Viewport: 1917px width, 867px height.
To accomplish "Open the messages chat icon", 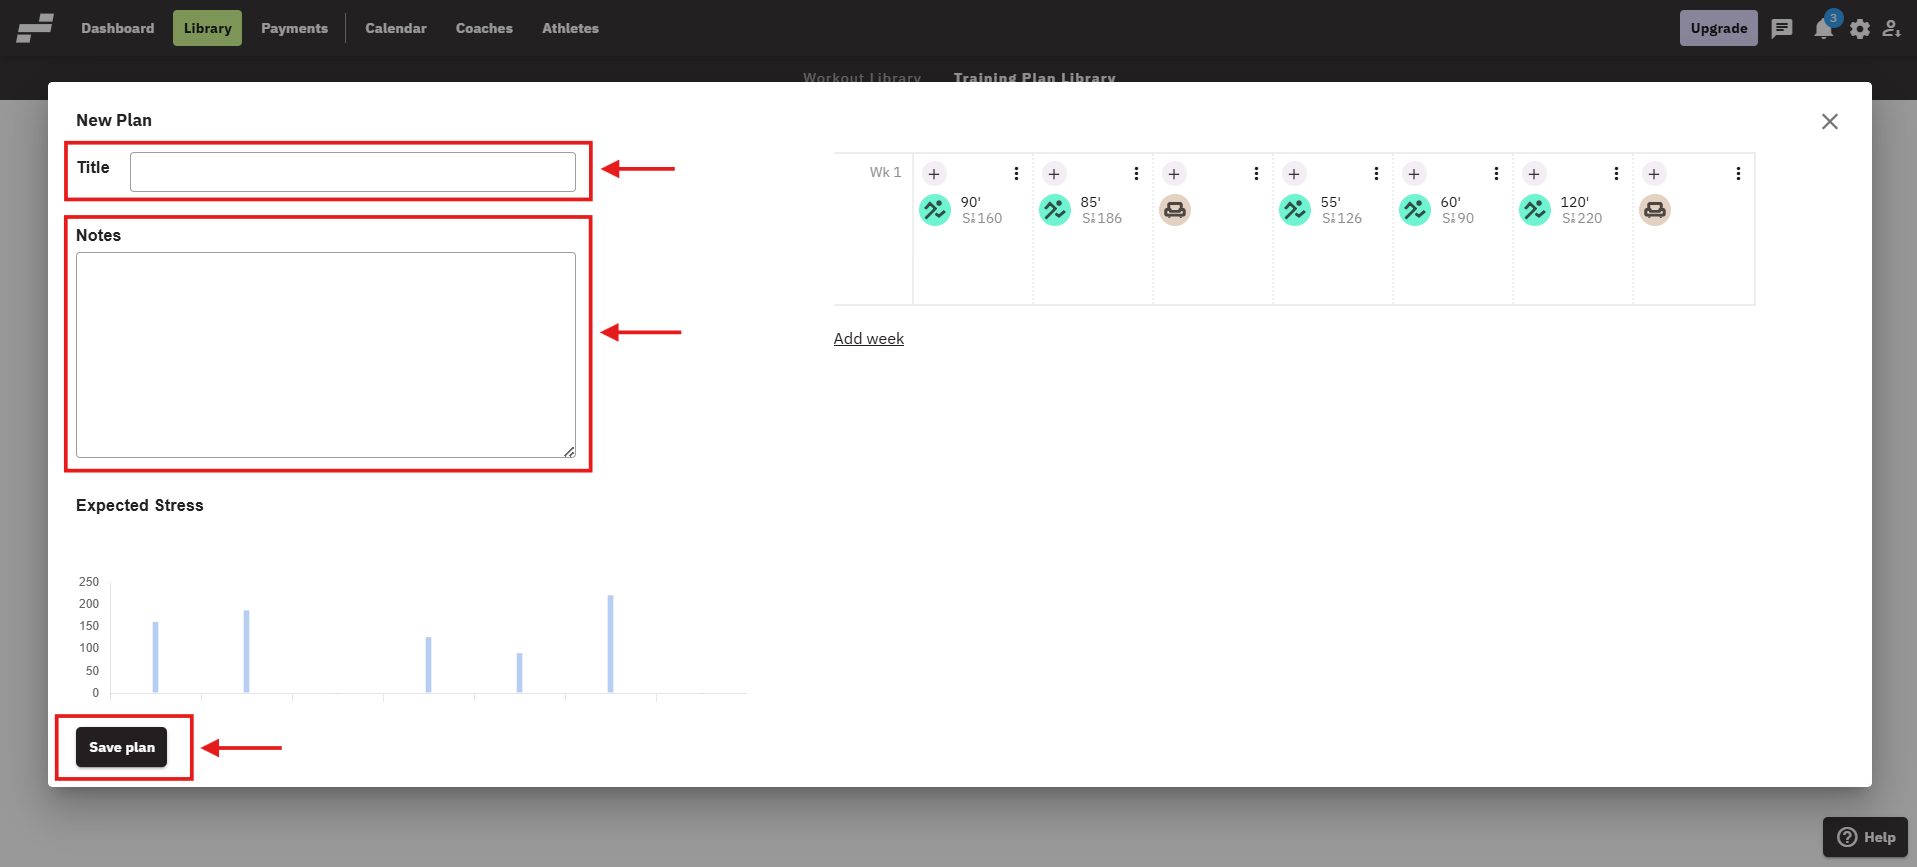I will 1782,28.
